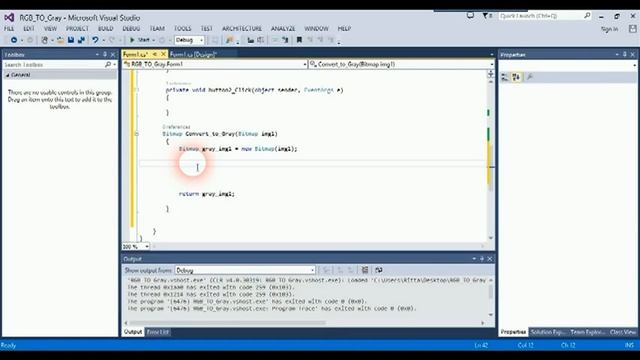Click the Redo arrow icon in toolbar
Screen dimensions: 640x360
pyautogui.click(x=111, y=40)
